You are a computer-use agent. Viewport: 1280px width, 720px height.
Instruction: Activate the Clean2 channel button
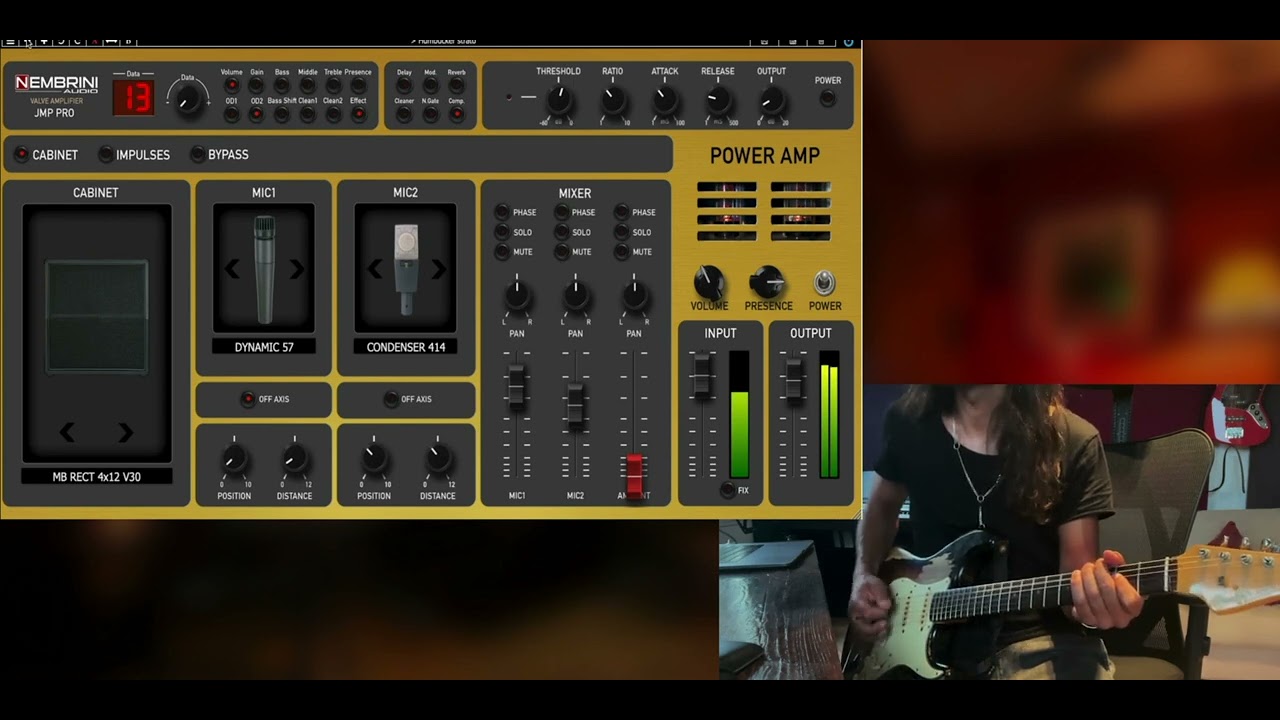pyautogui.click(x=333, y=115)
